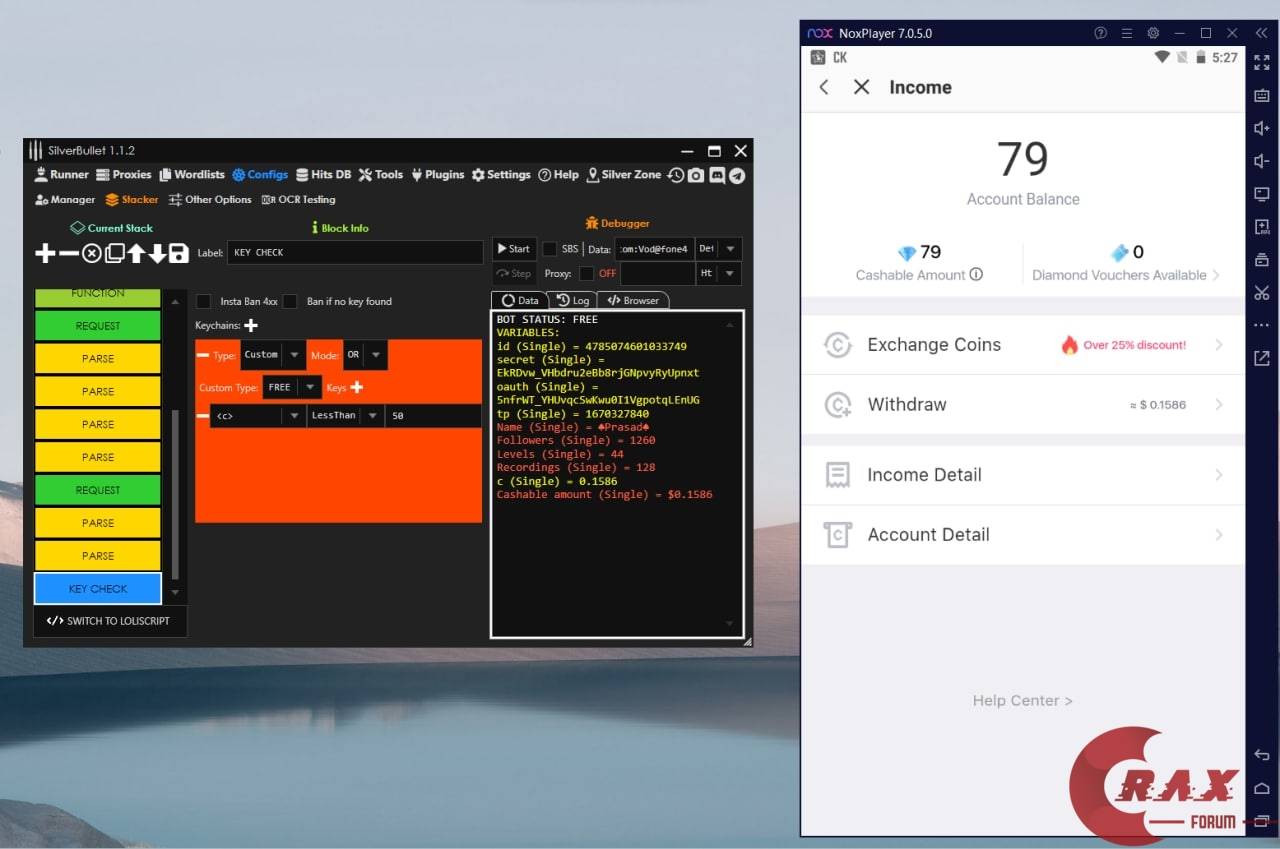Take a screenshot with SilverBullet's camera icon
1280x849 pixels.
[x=696, y=175]
